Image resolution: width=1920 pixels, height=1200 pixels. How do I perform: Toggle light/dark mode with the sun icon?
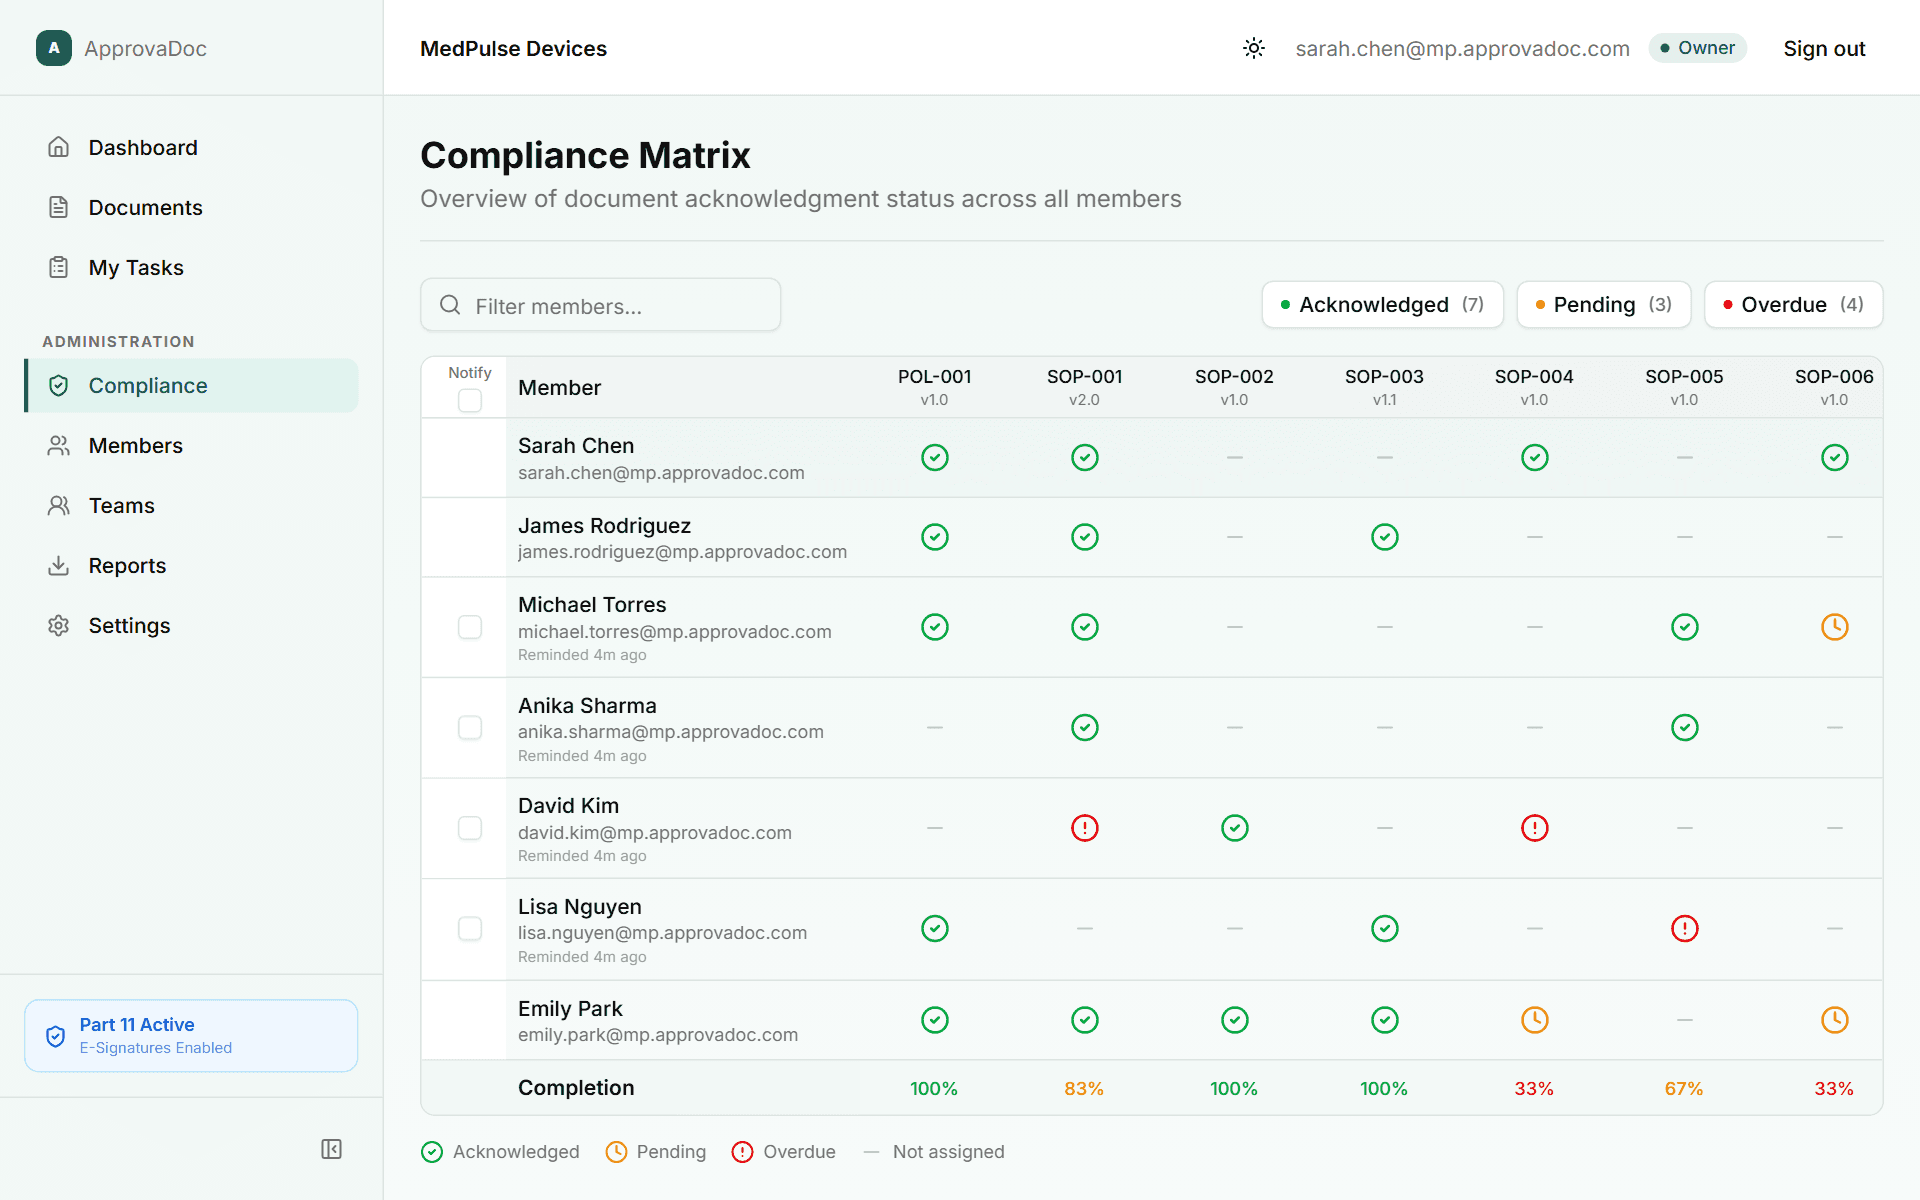(x=1253, y=48)
